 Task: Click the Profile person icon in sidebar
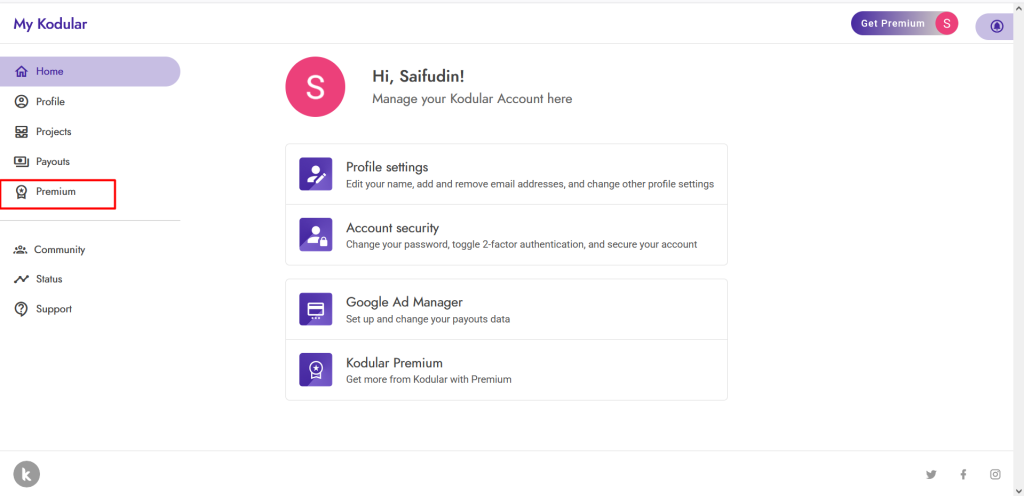tap(22, 102)
